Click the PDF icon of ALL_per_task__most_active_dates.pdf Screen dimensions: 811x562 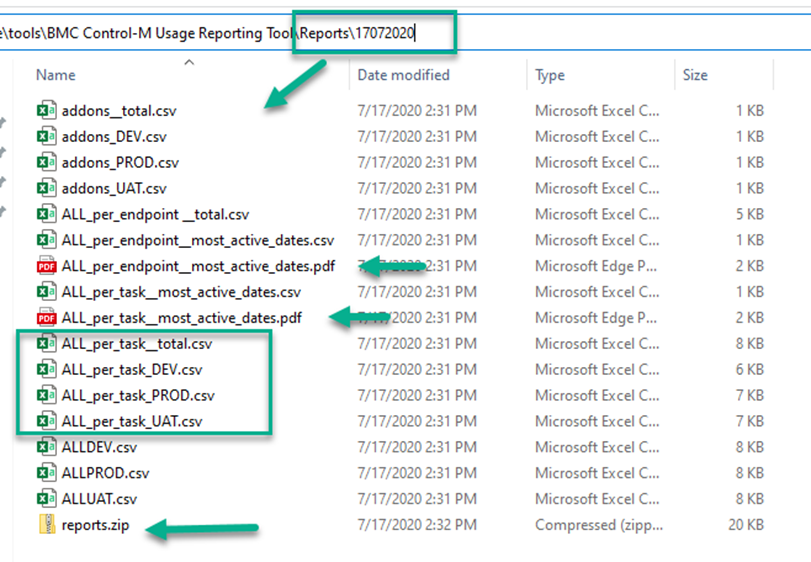pyautogui.click(x=47, y=317)
